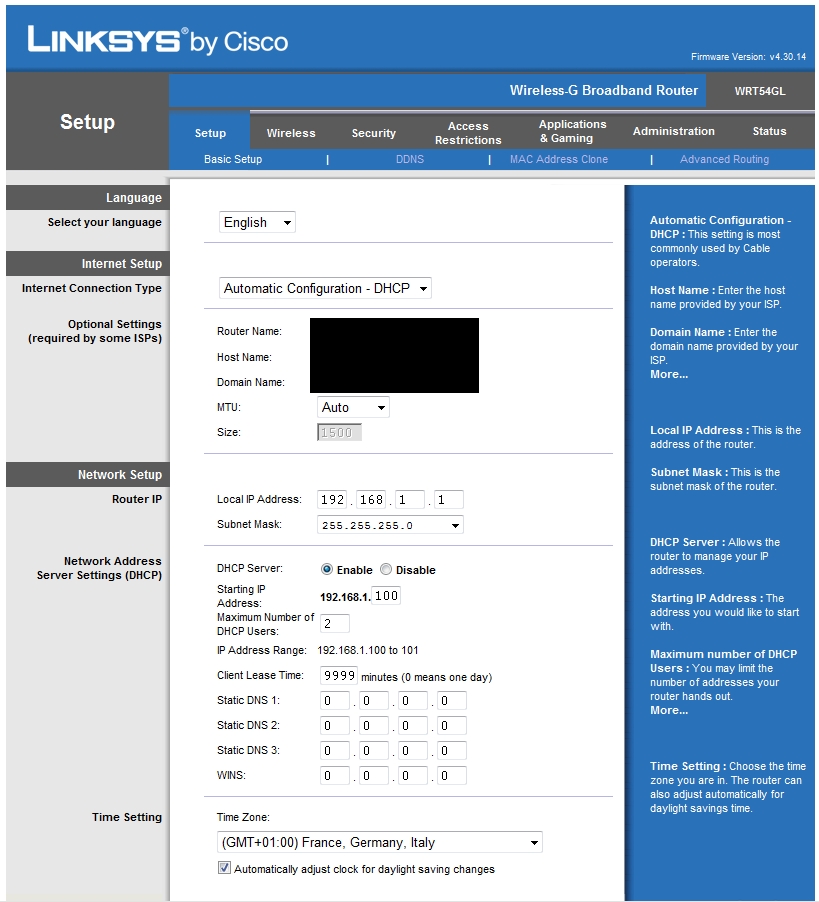This screenshot has width=819, height=902.
Task: Click the Host Name field label in the form
Action: pyautogui.click(x=244, y=357)
